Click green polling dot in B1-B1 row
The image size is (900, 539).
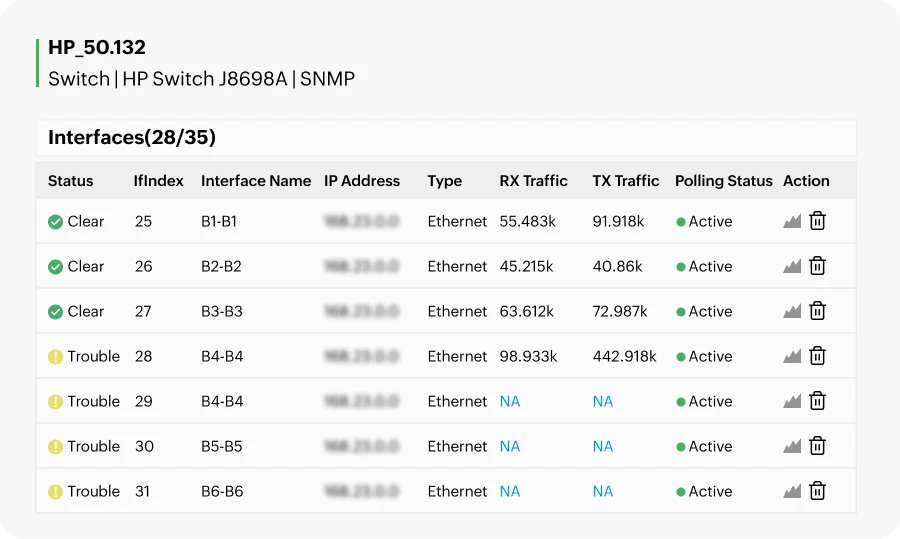click(x=681, y=222)
